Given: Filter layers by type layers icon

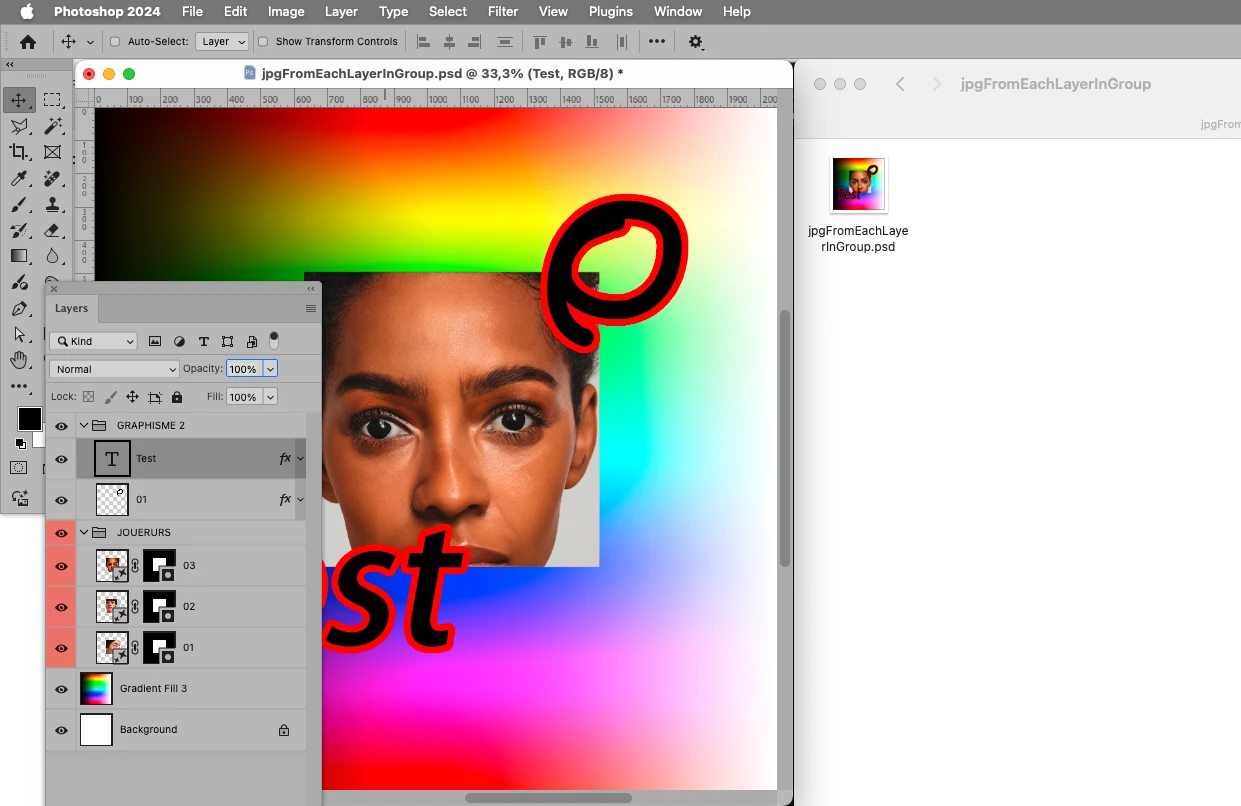Looking at the screenshot, I should 204,341.
